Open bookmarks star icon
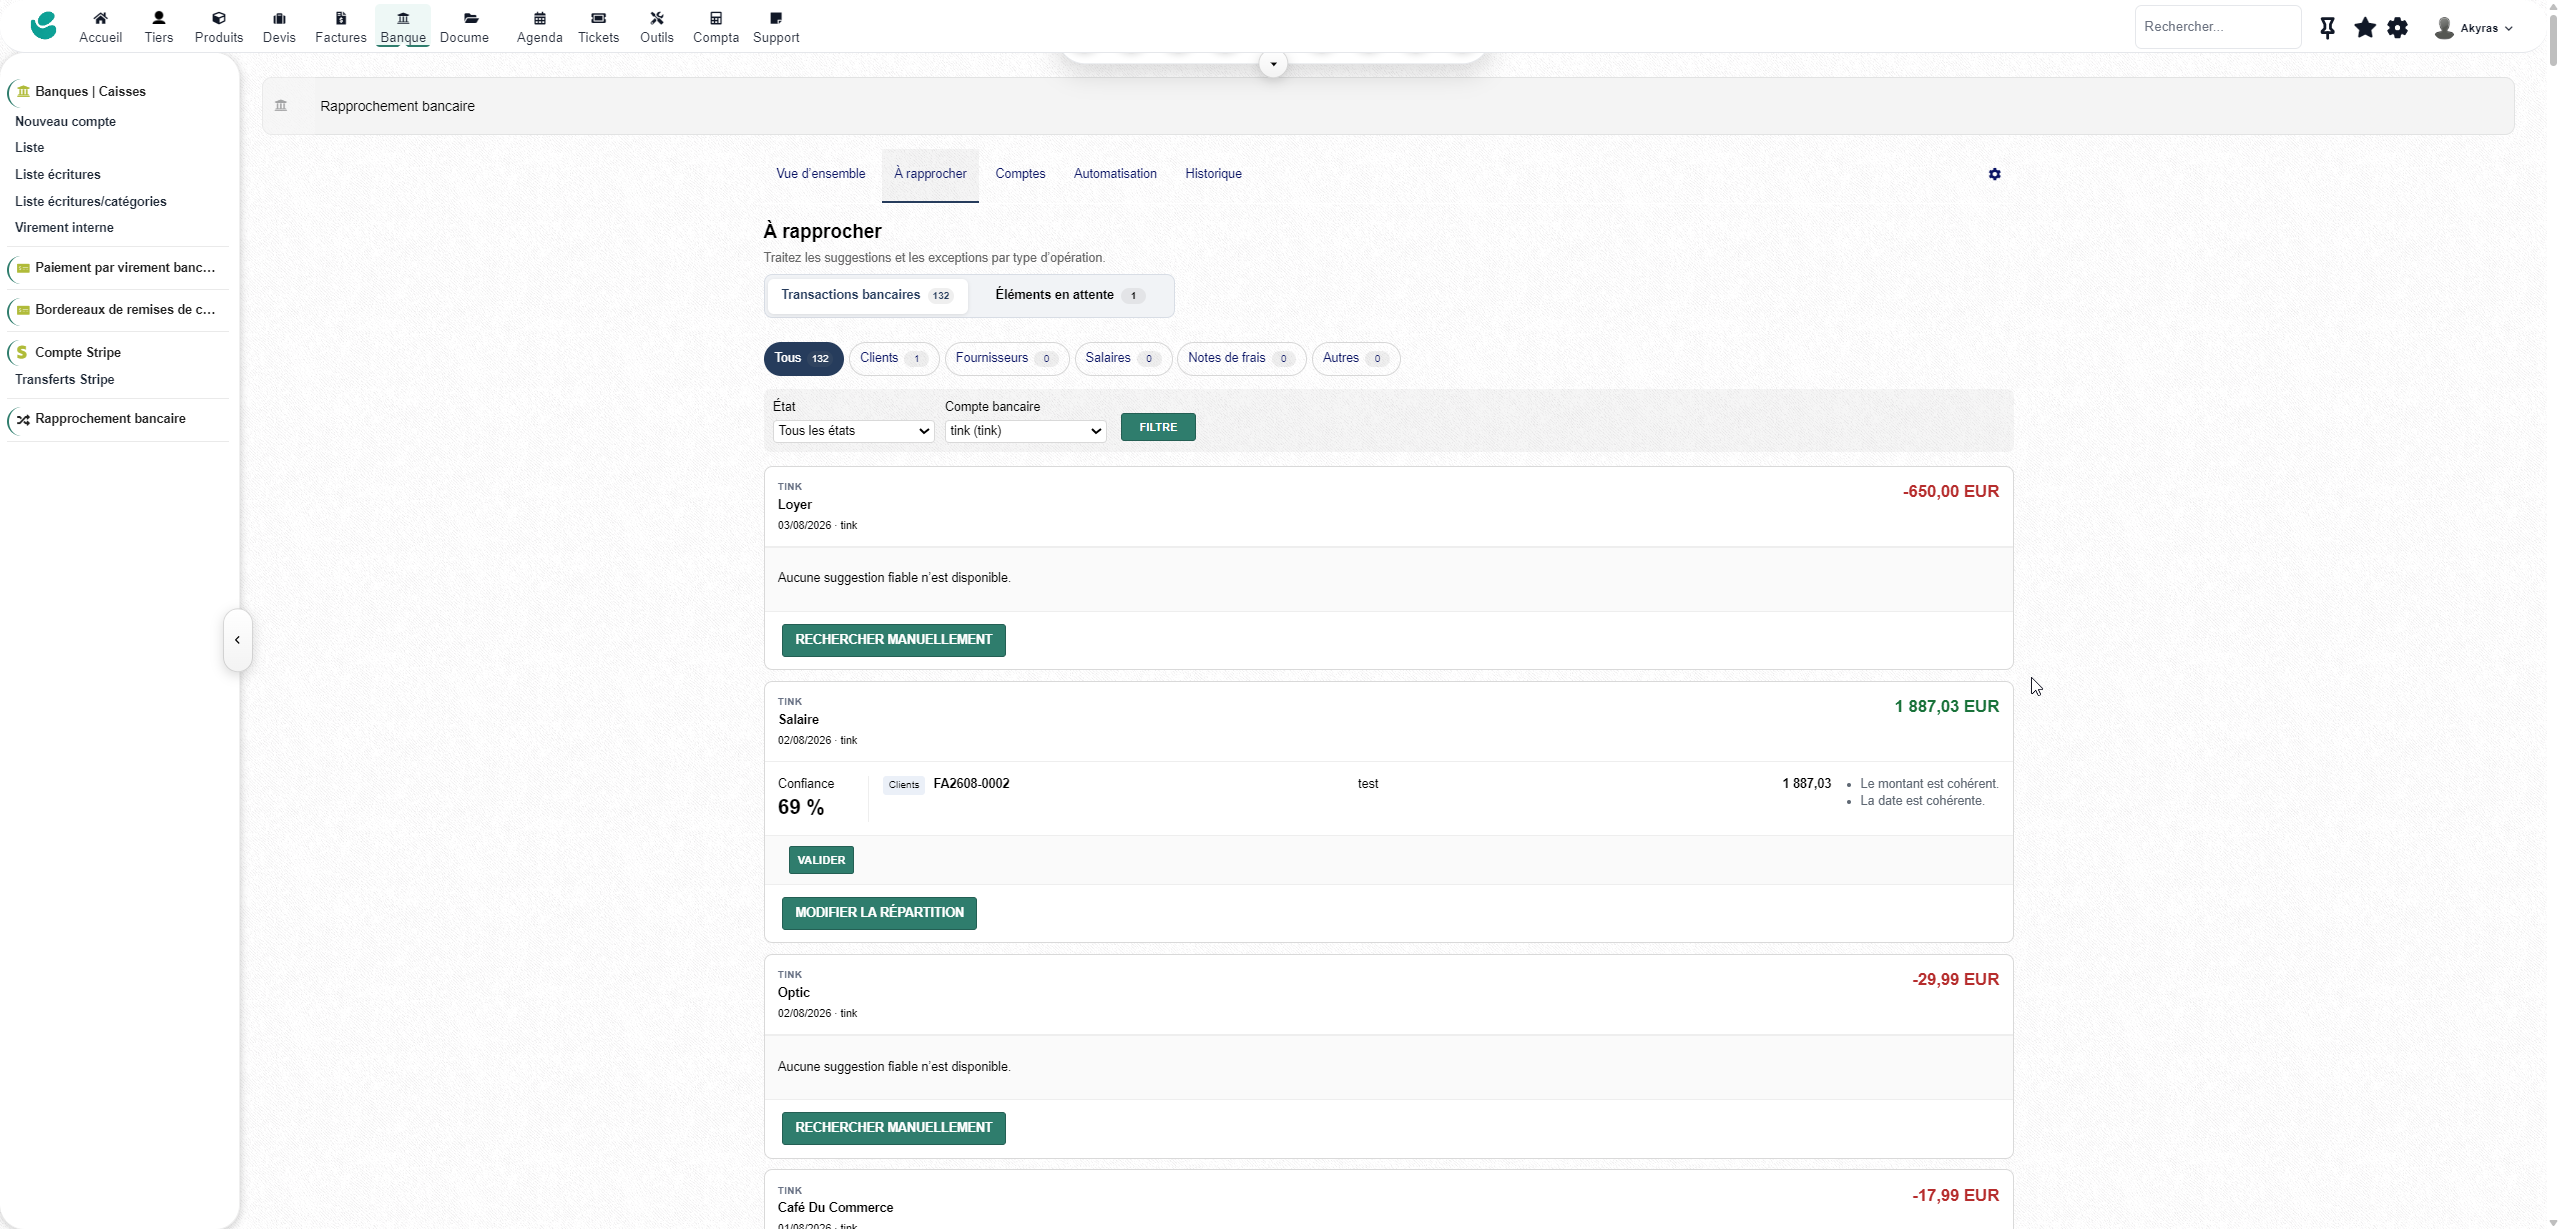The image size is (2560, 1229). [2364, 28]
